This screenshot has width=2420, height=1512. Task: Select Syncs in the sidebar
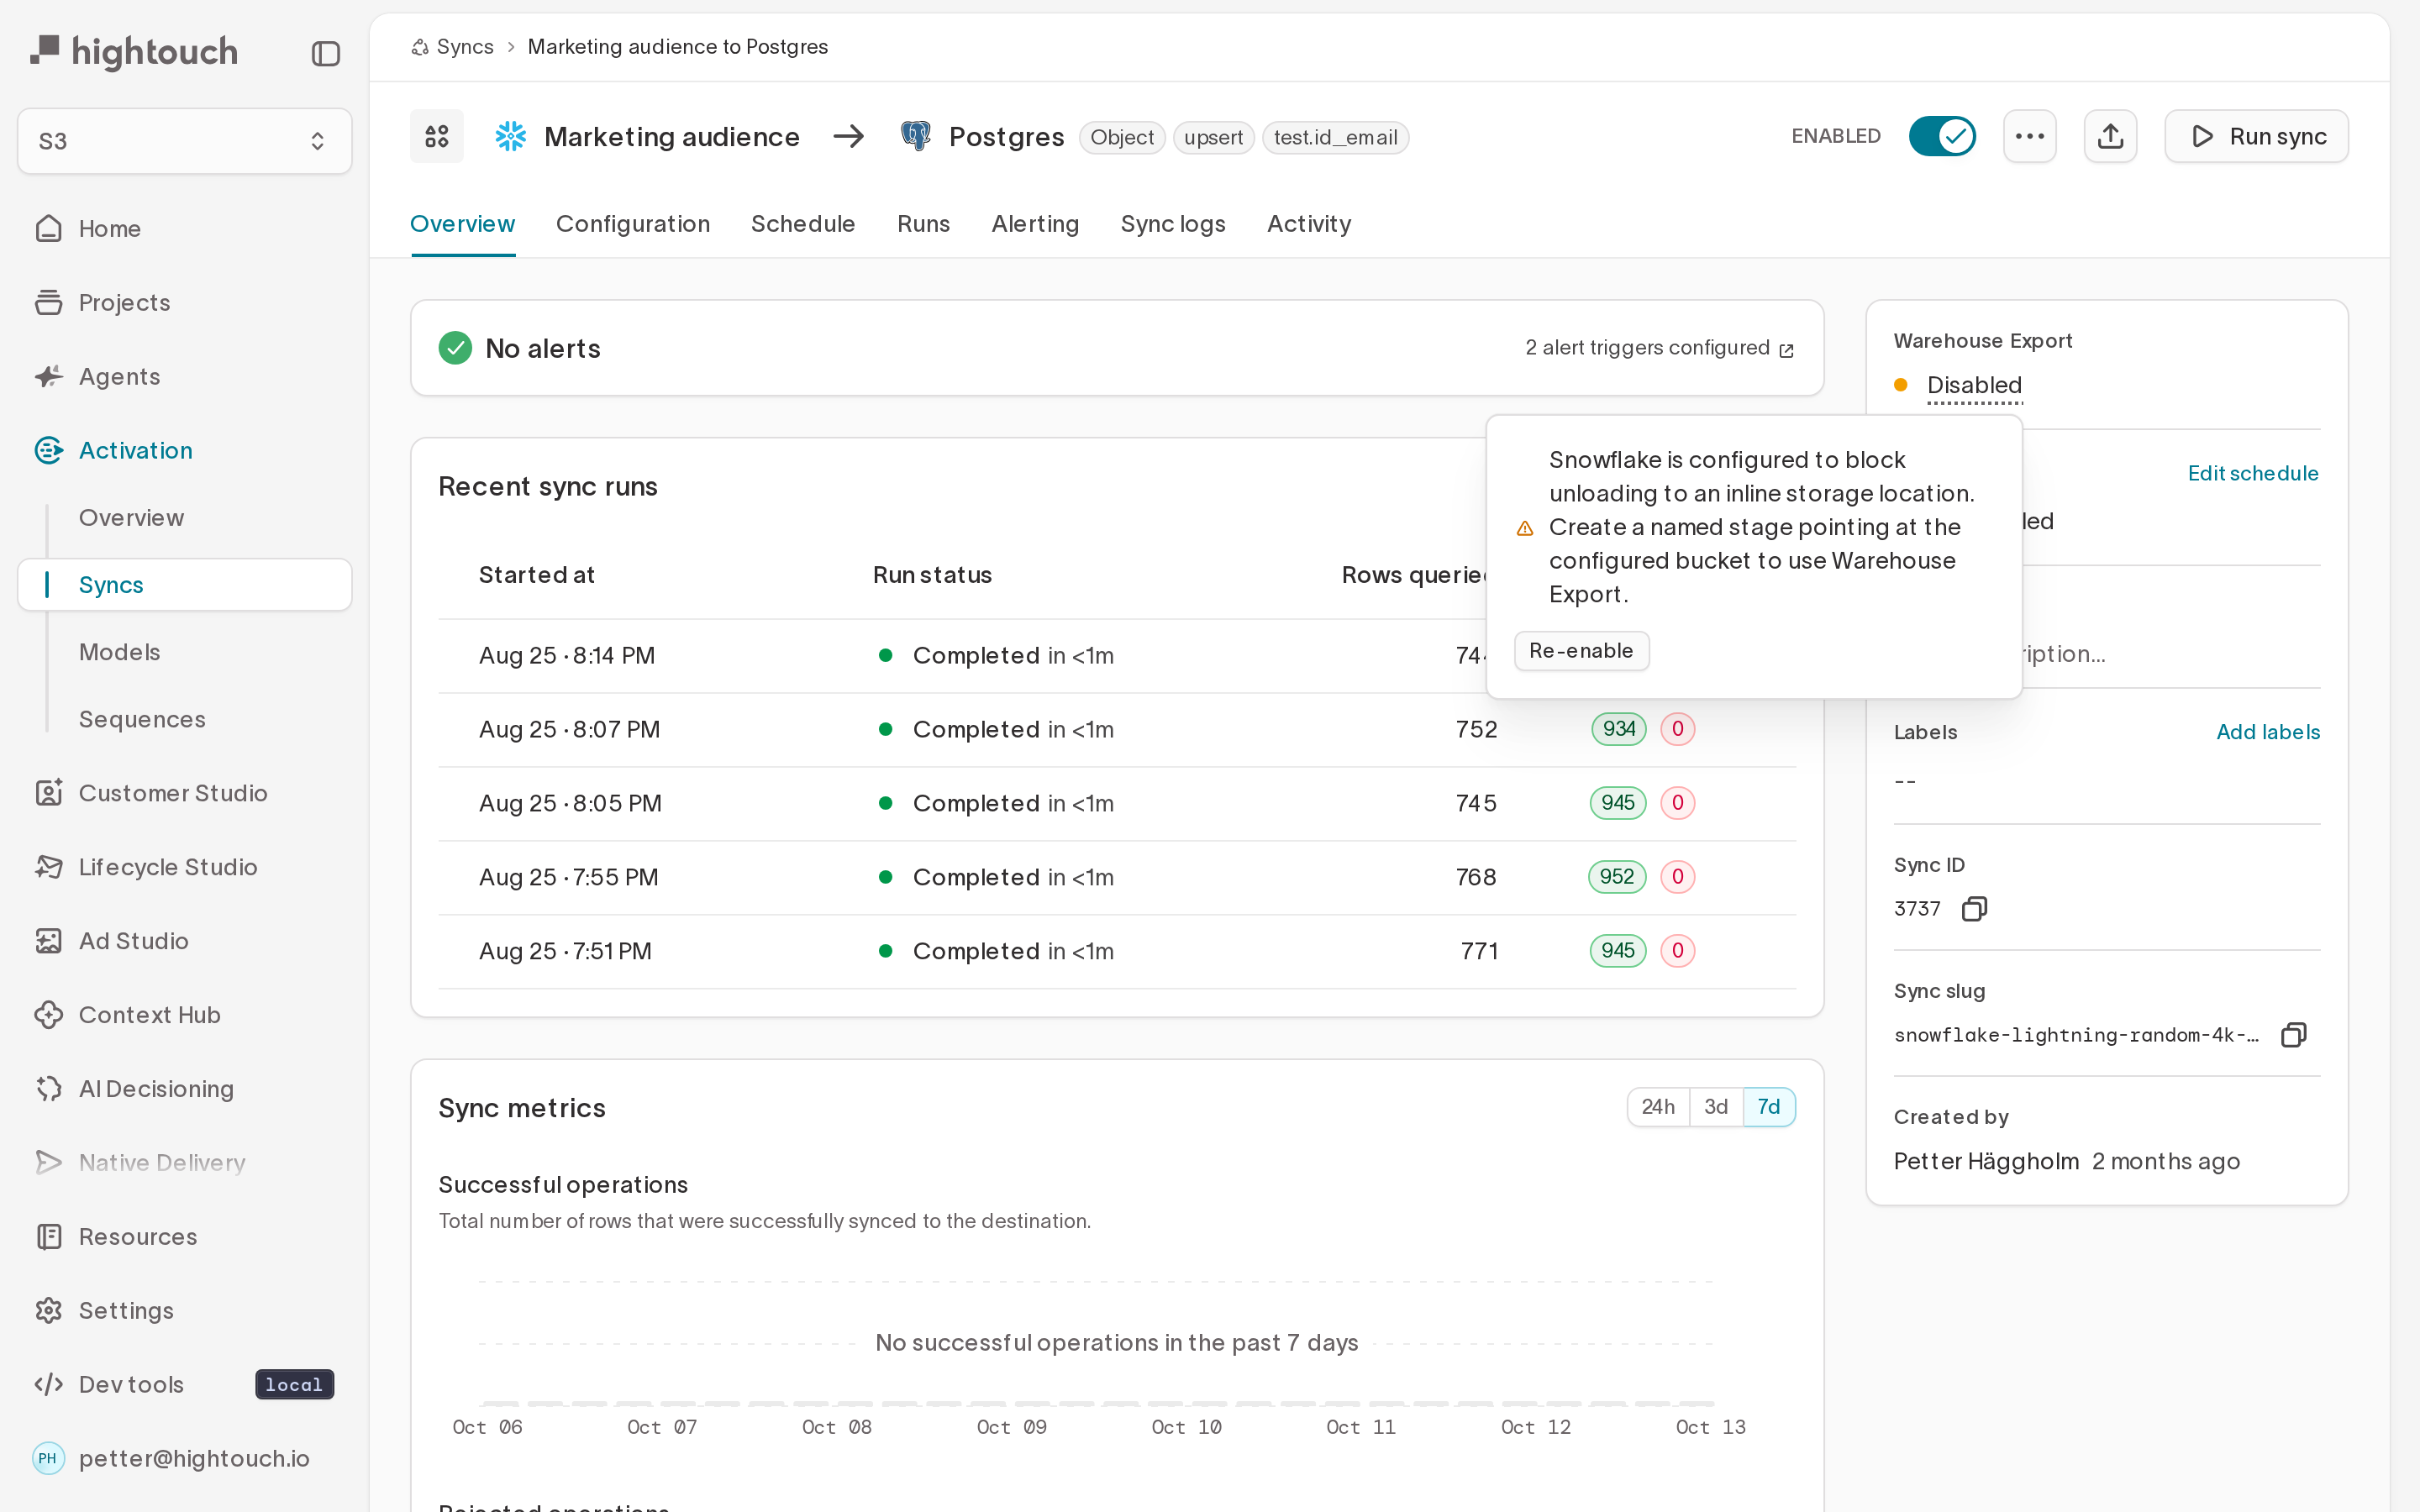(x=185, y=585)
